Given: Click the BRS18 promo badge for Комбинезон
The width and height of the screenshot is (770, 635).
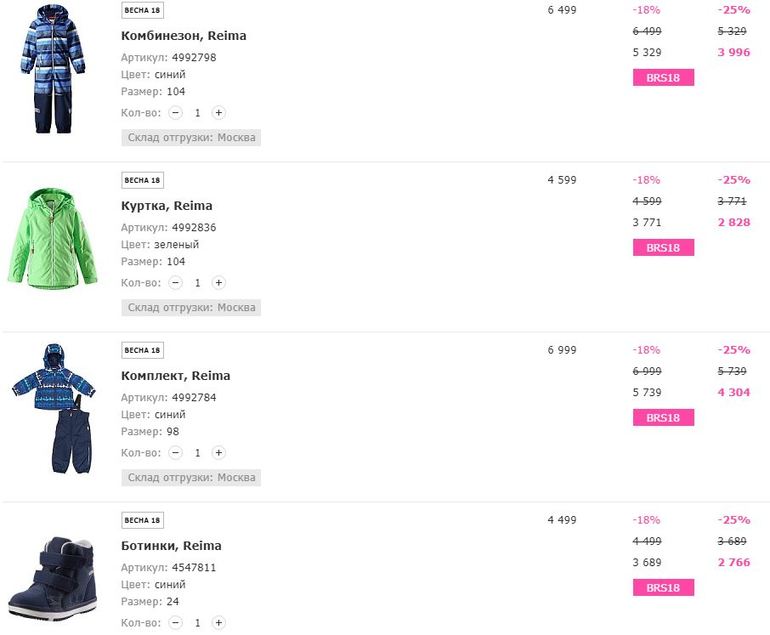Looking at the screenshot, I should point(663,77).
